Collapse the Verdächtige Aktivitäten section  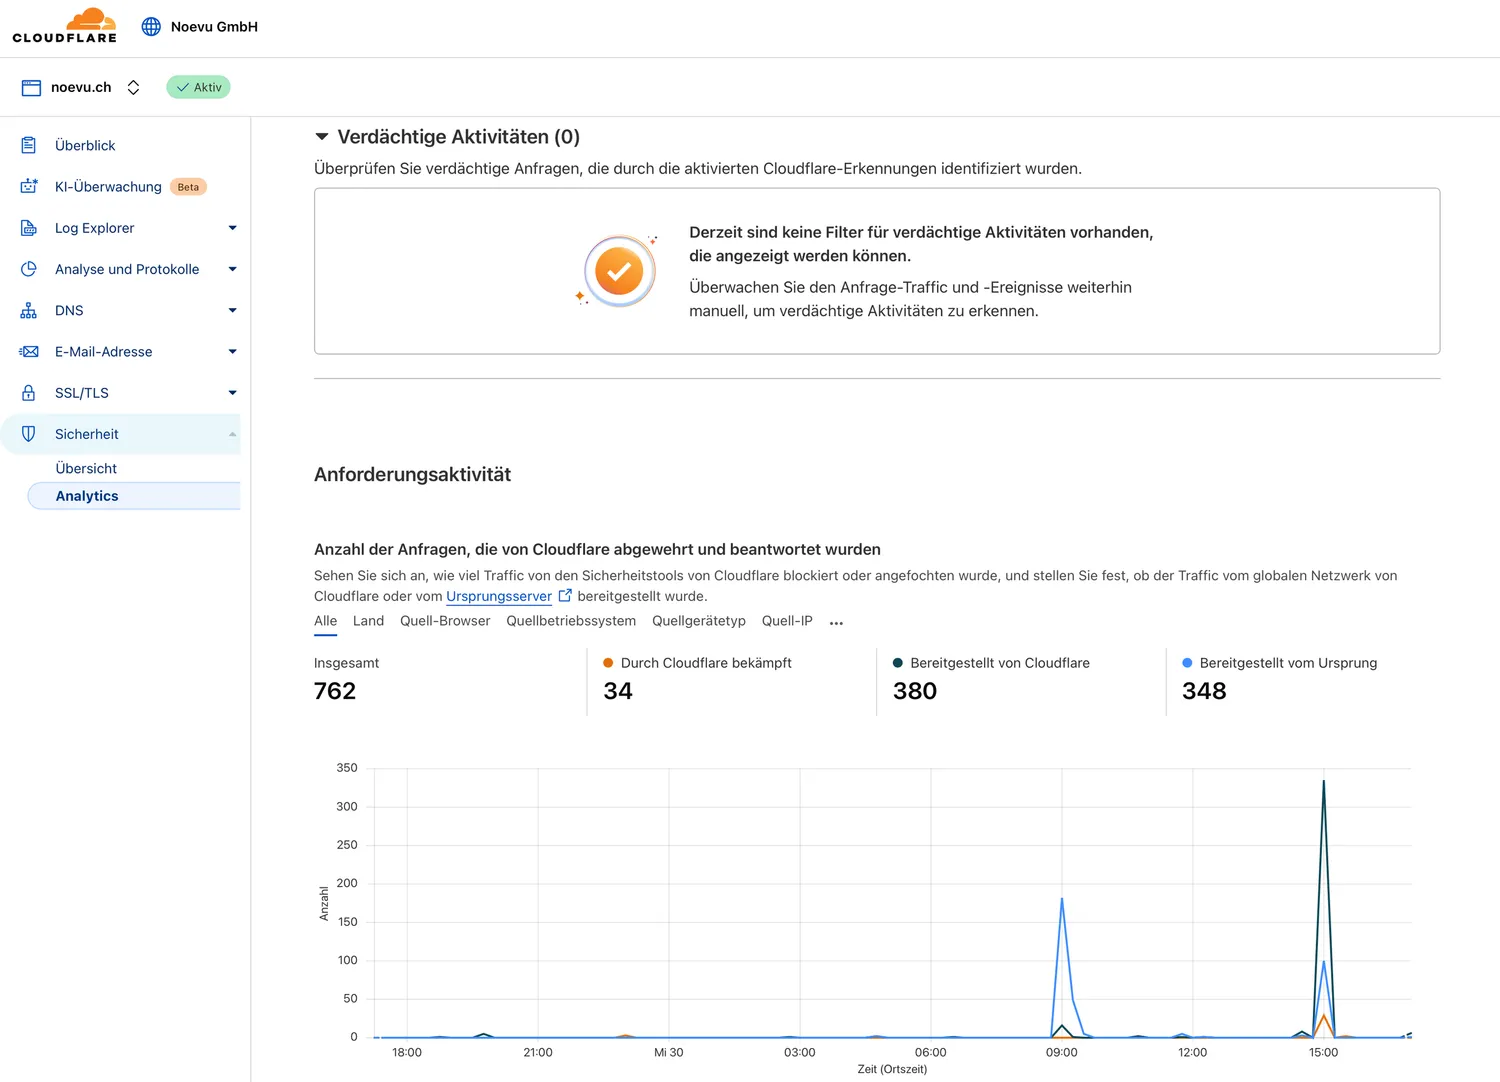pos(322,136)
